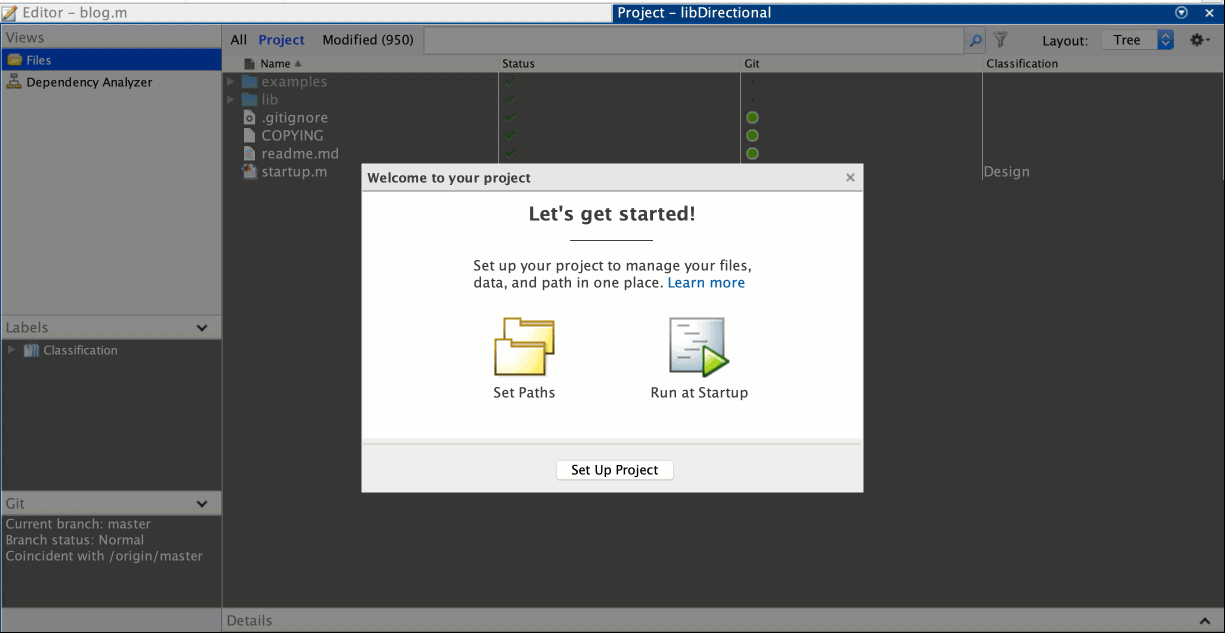Expand the examples folder
This screenshot has height=633, width=1225.
point(231,82)
